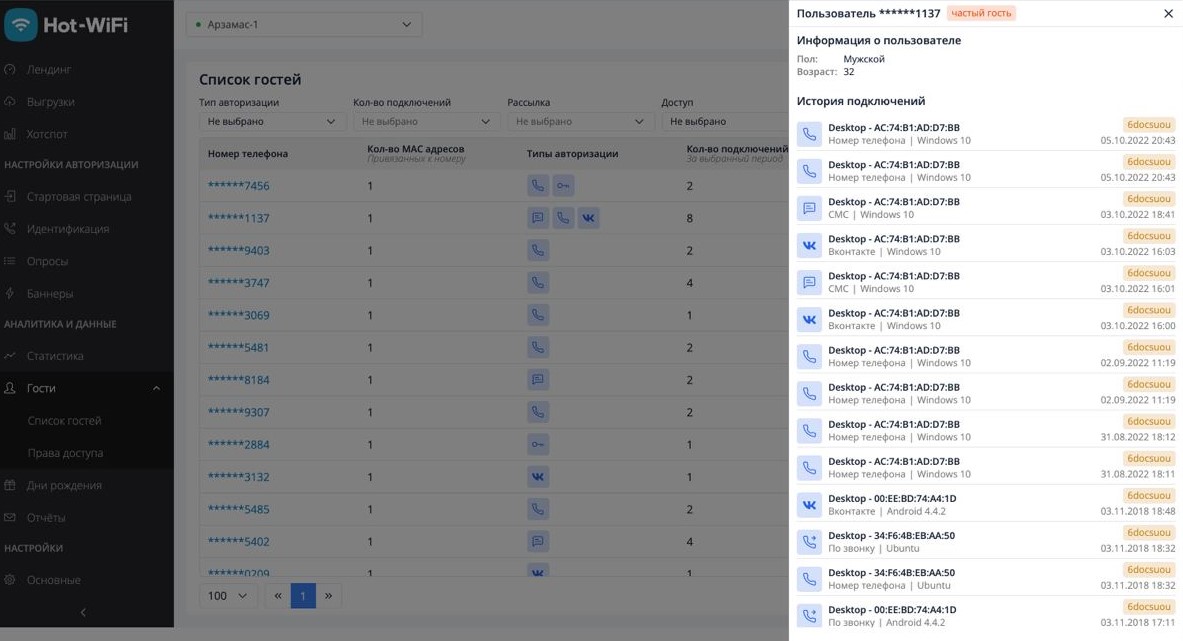Click call icon of 03.11.2018 17:11 connection
Viewport: 1183px width, 641px height.
810,616
